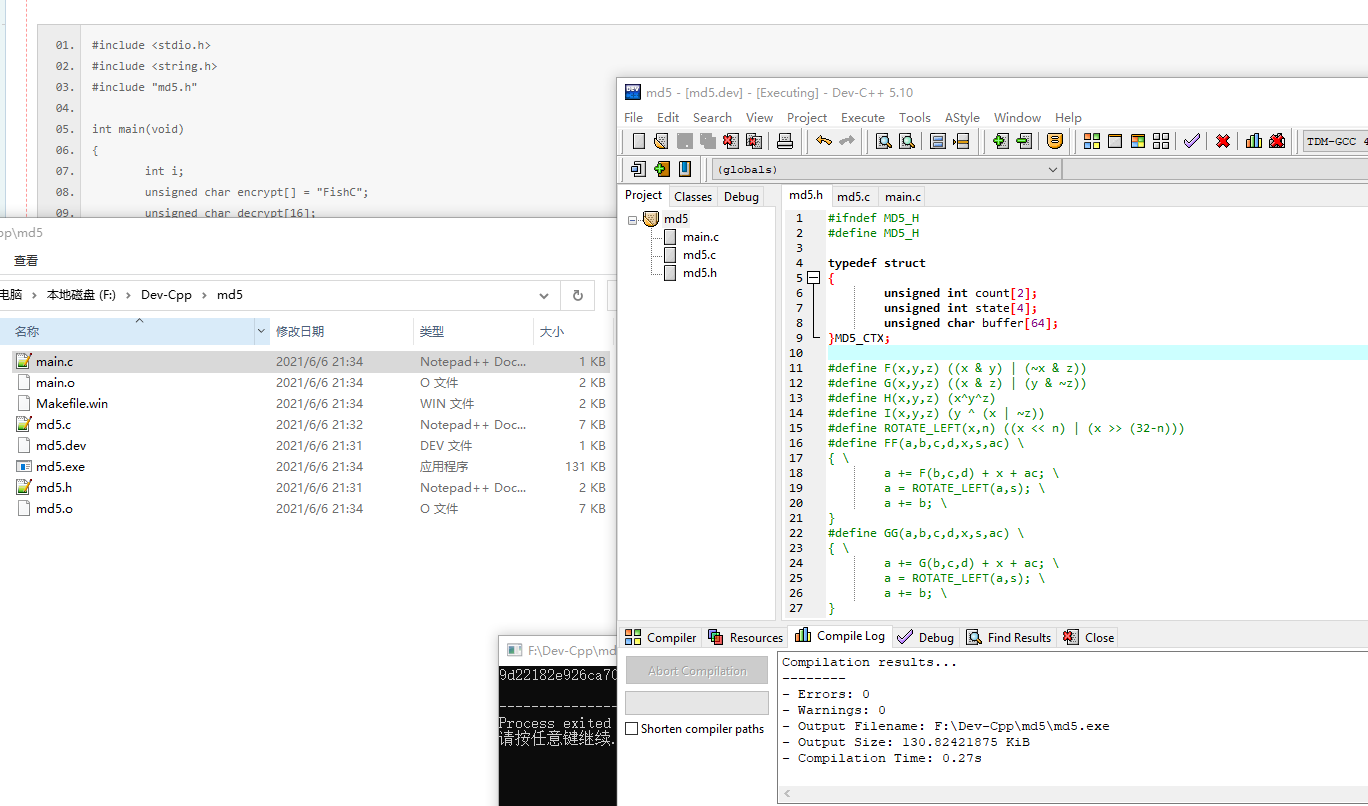Image resolution: width=1368 pixels, height=806 pixels.
Task: Click the Compile four-squares icon
Action: (x=1092, y=141)
